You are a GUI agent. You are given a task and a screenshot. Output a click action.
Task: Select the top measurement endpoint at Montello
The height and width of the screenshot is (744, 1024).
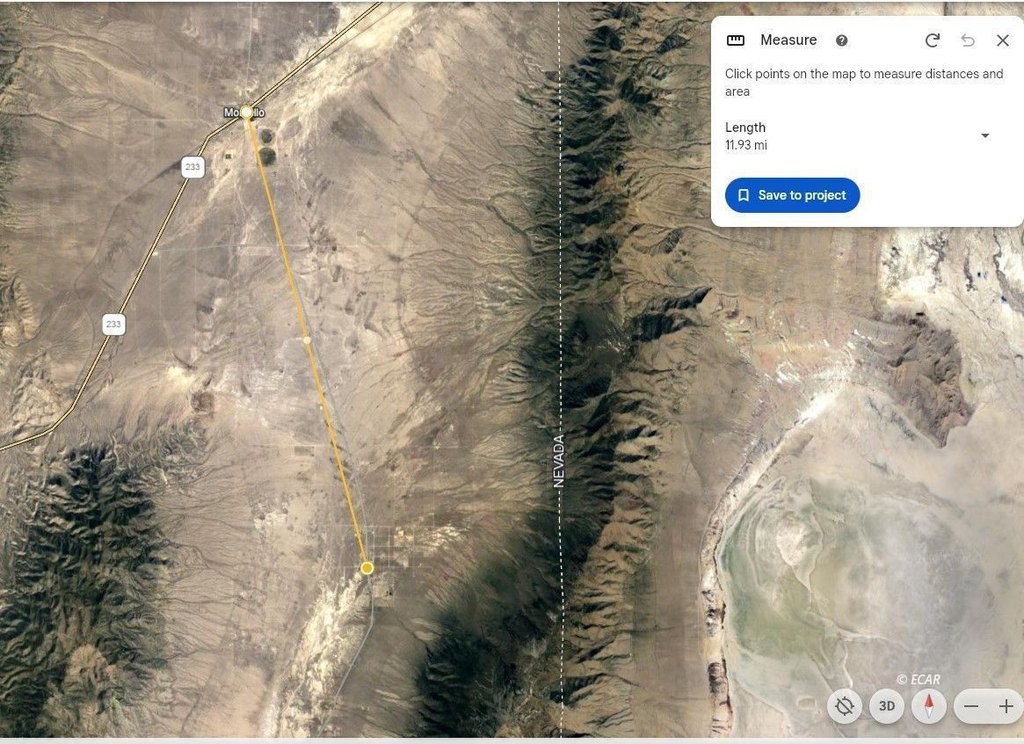(x=246, y=112)
